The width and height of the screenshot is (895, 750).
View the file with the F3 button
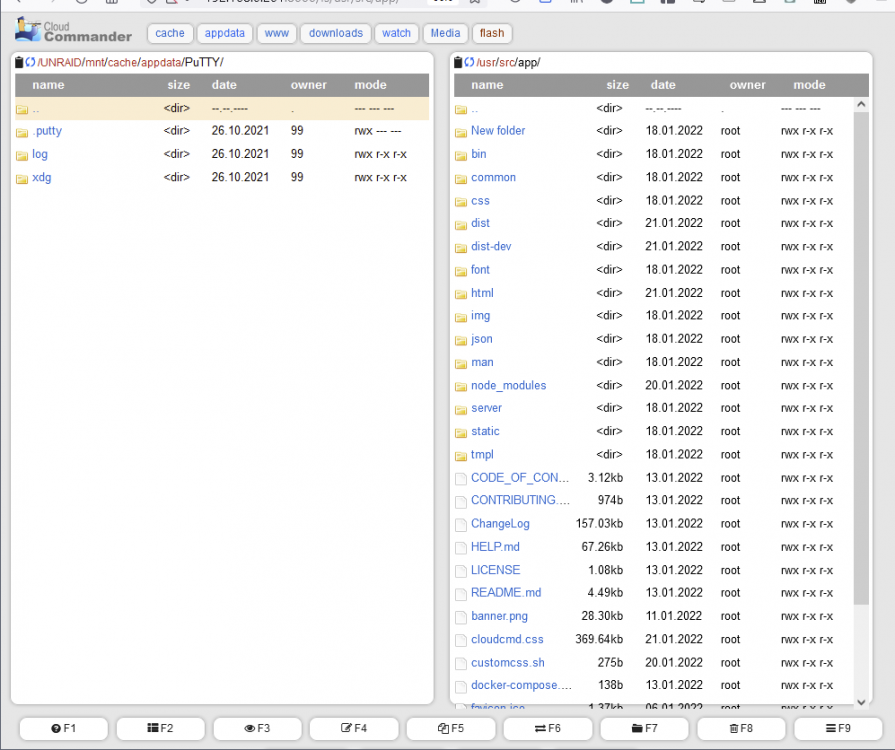click(257, 728)
